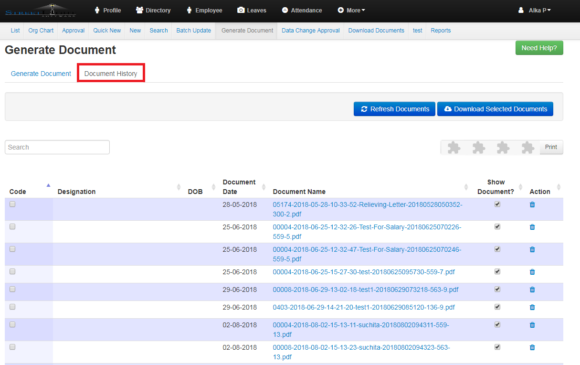Delete the 00004 suchita 15-13-11 document
This screenshot has height=365, width=580.
point(532,325)
